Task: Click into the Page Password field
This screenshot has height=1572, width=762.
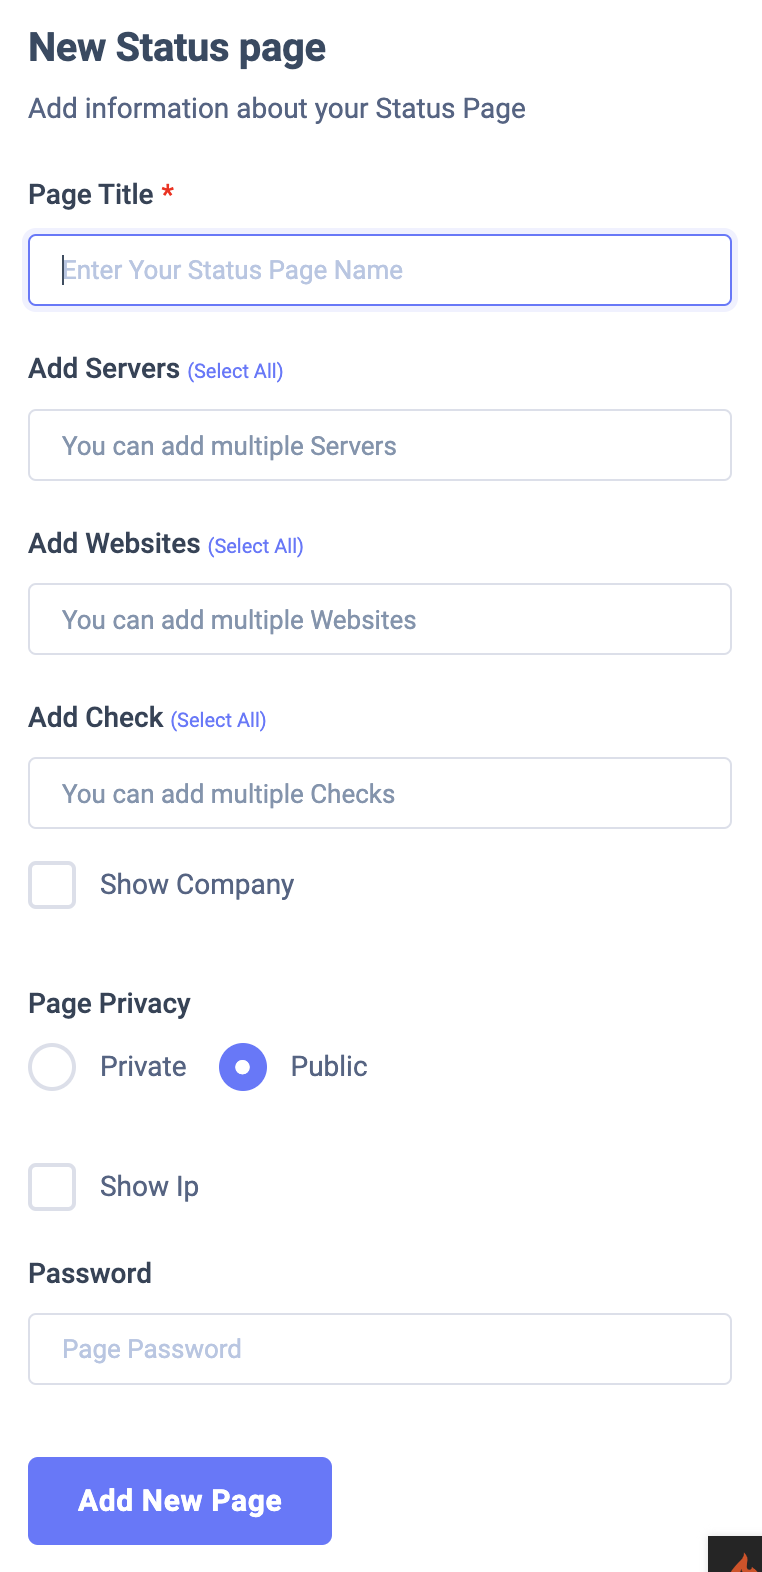Action: point(380,1349)
